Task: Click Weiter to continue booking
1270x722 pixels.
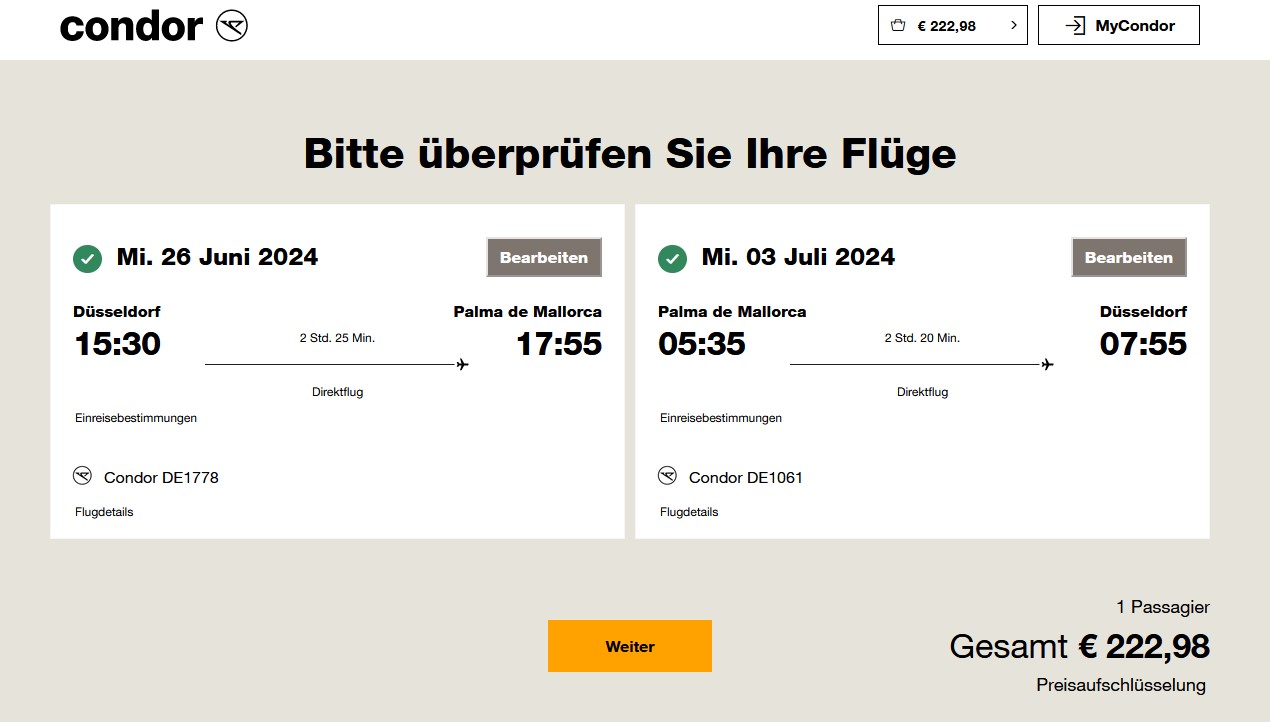Action: click(629, 645)
